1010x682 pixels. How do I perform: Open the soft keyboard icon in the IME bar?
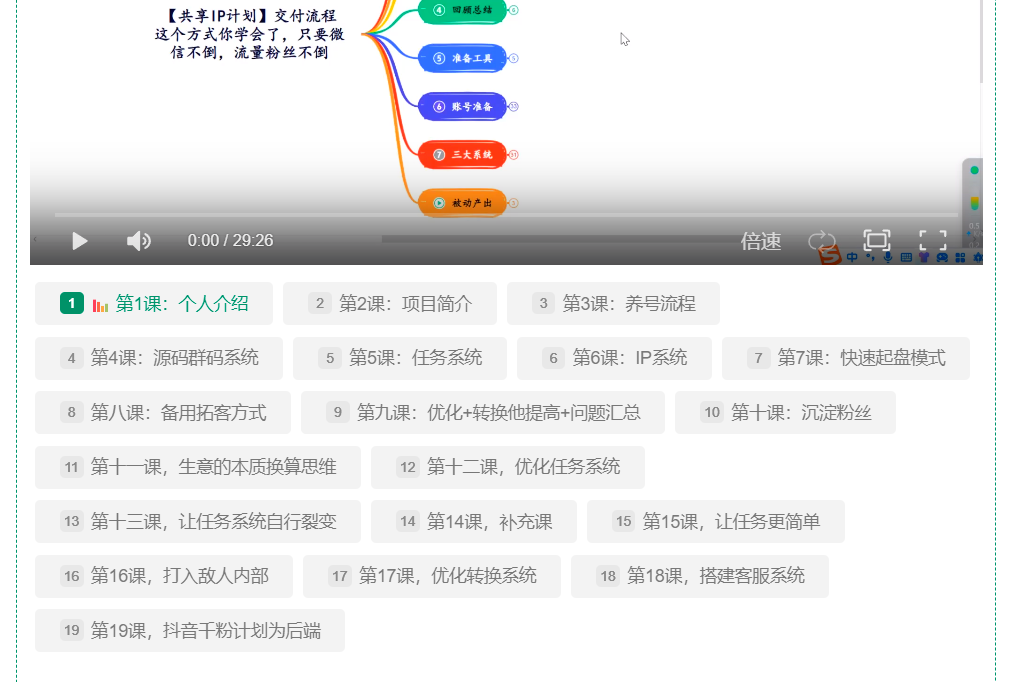tap(906, 257)
